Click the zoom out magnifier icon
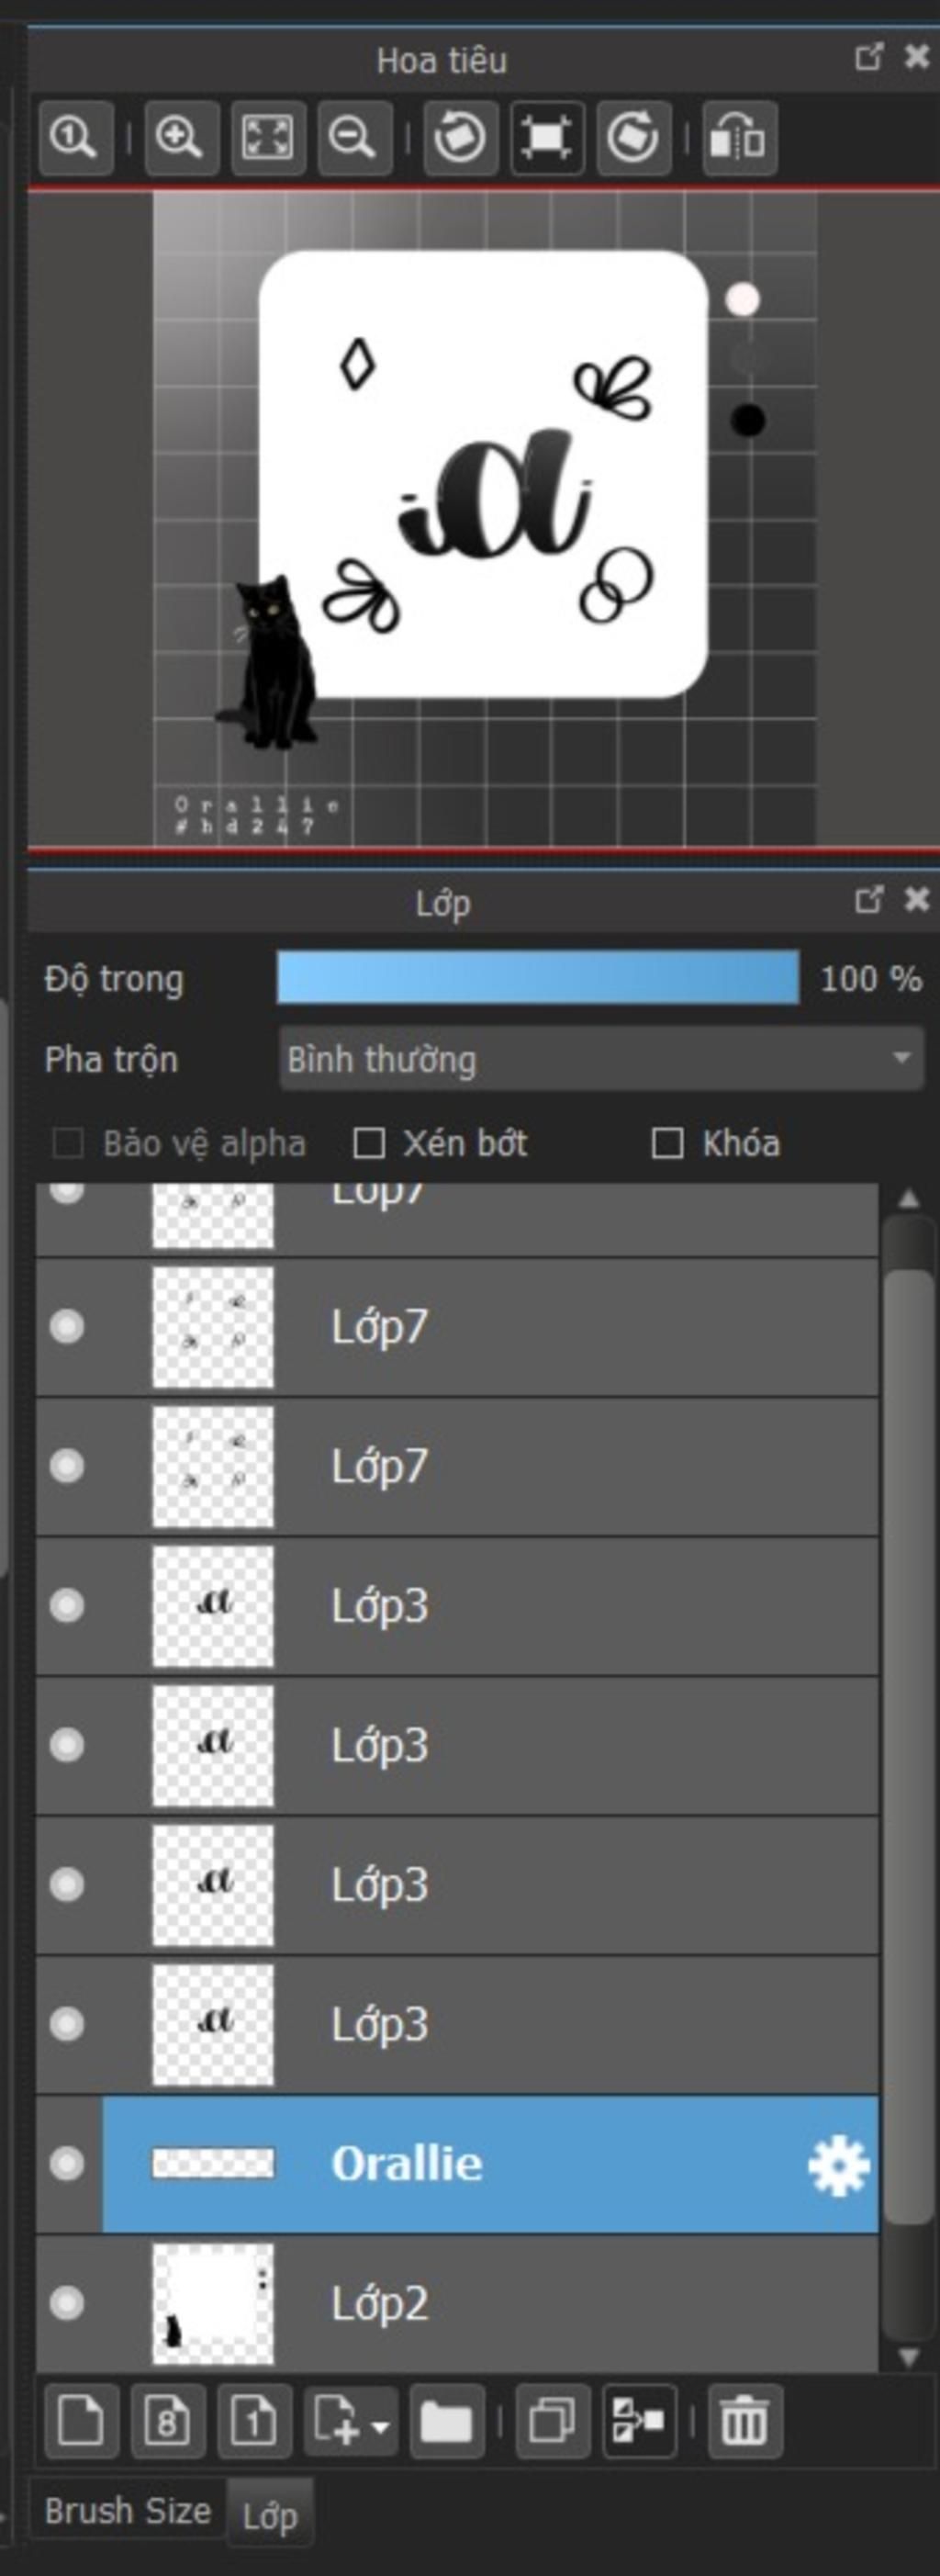 354,138
